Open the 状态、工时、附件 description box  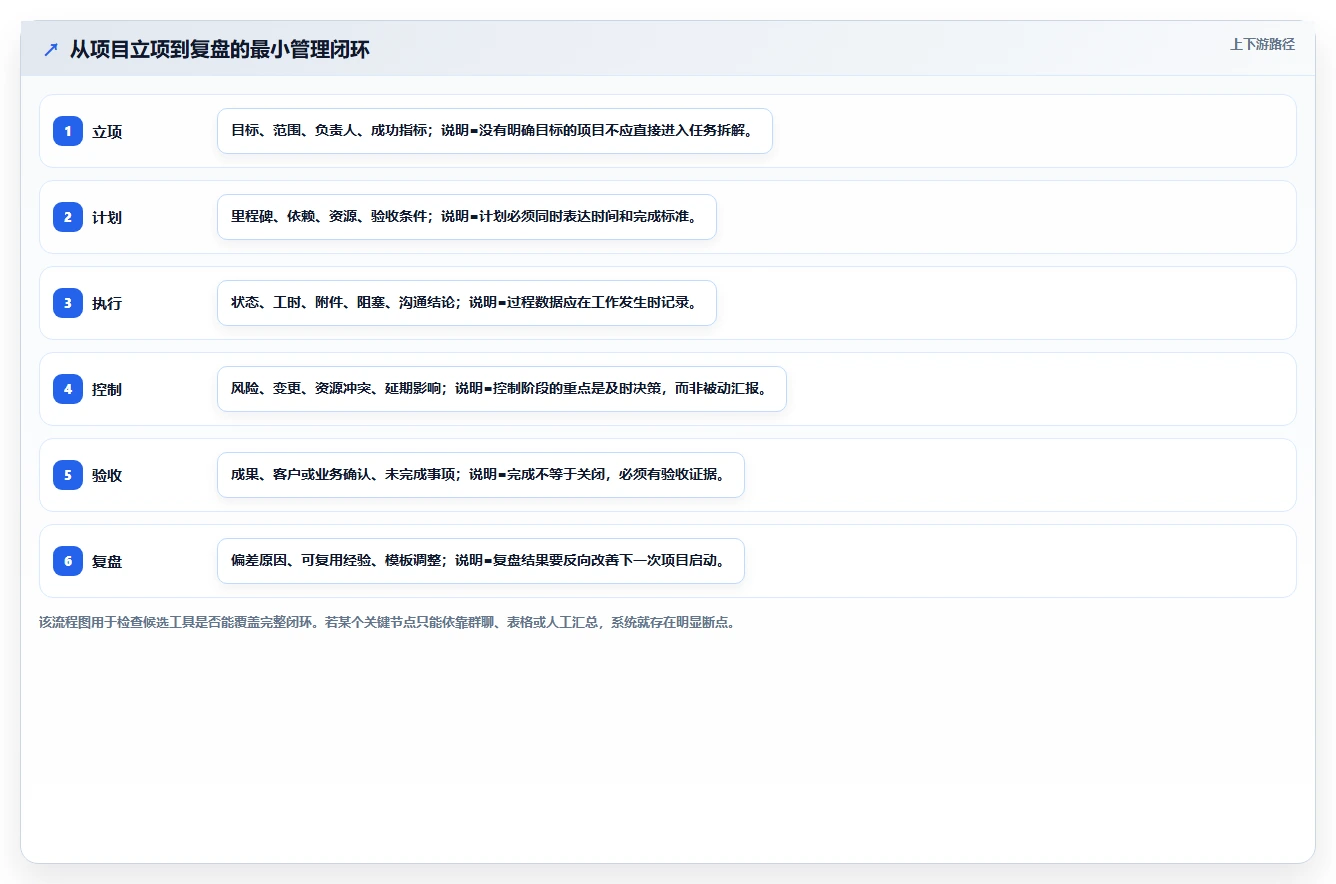[467, 303]
